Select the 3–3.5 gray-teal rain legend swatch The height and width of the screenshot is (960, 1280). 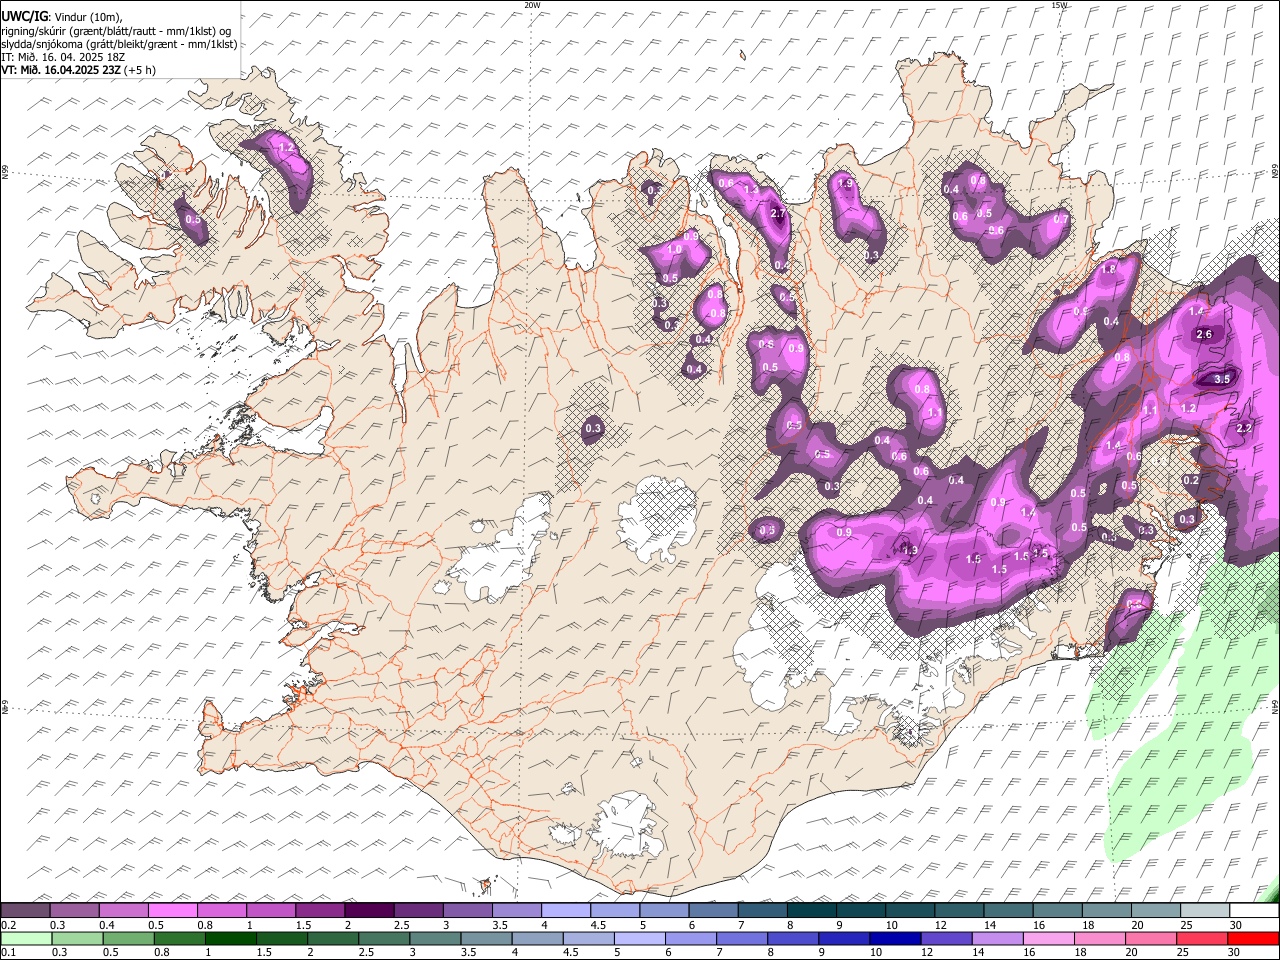[x=436, y=938]
